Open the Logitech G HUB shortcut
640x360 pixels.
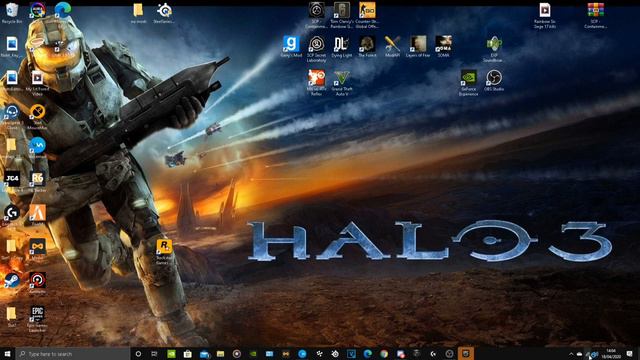[12, 215]
